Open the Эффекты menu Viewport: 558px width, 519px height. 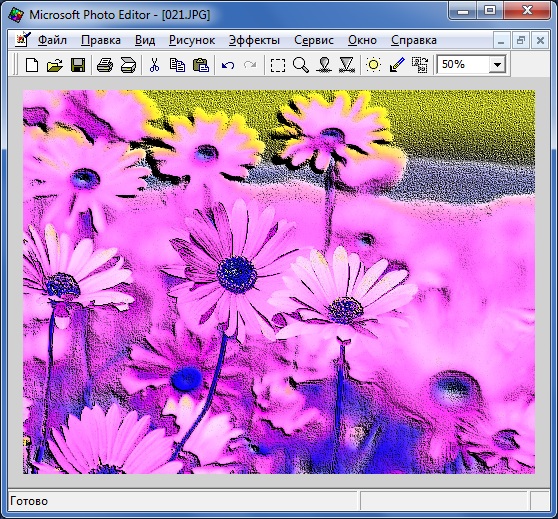coord(254,40)
